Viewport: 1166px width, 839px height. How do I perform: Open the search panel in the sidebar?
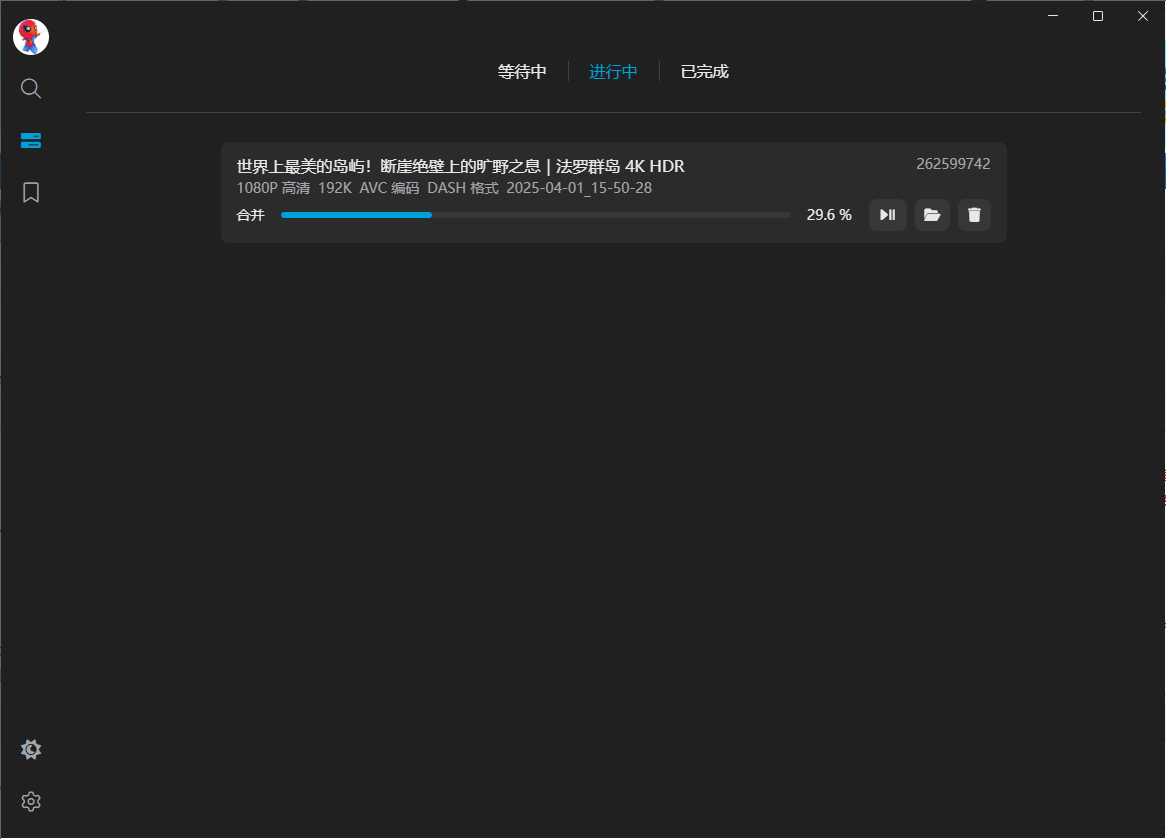pos(30,88)
